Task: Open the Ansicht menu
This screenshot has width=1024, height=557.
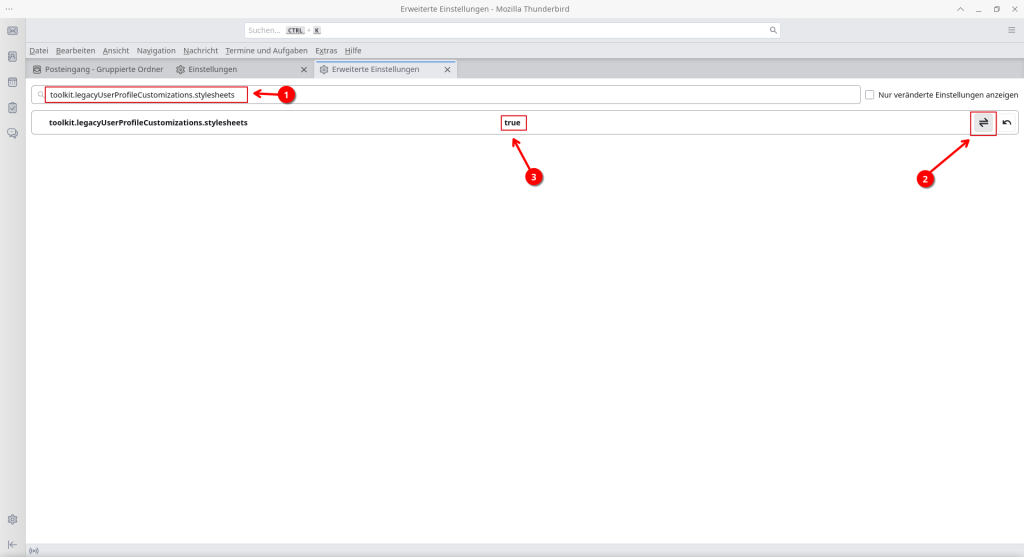Action: pos(116,50)
